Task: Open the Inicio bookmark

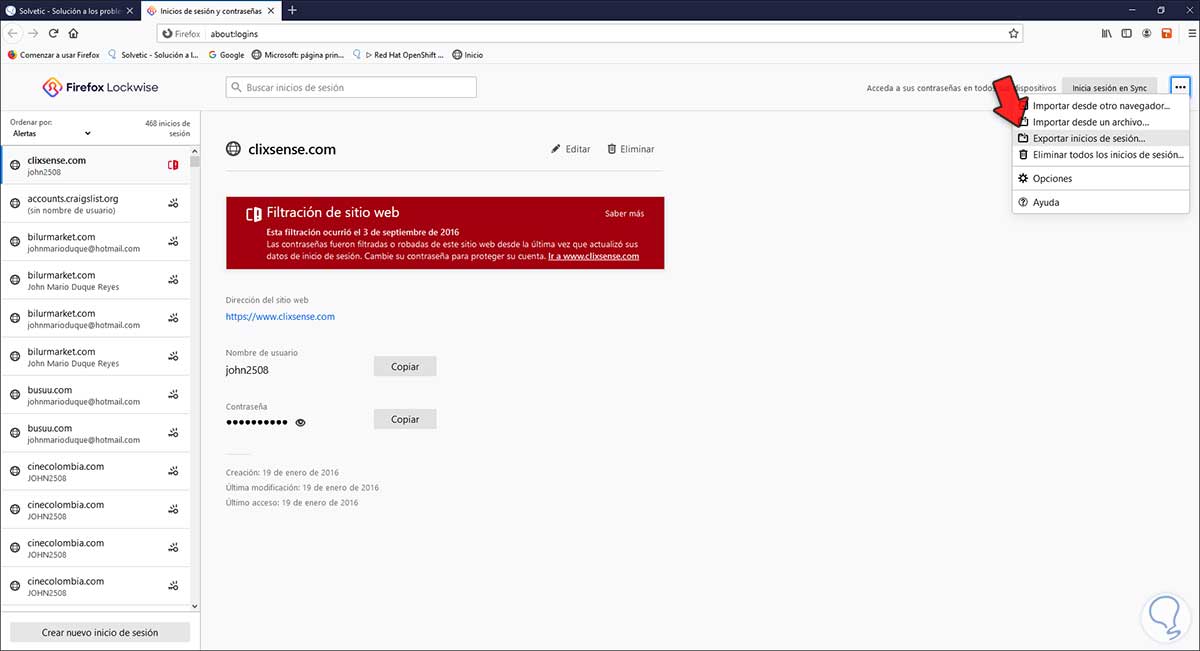Action: [468, 55]
